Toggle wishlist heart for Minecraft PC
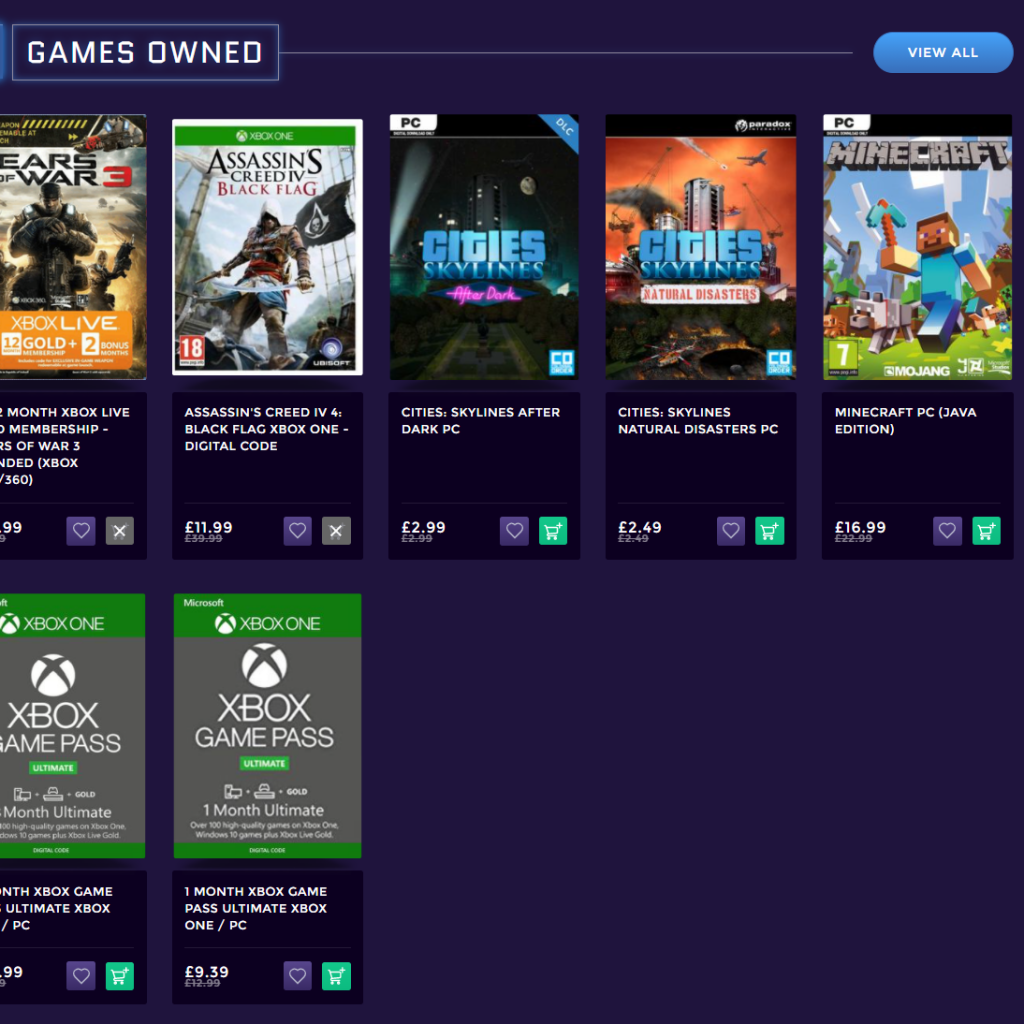 coord(947,531)
